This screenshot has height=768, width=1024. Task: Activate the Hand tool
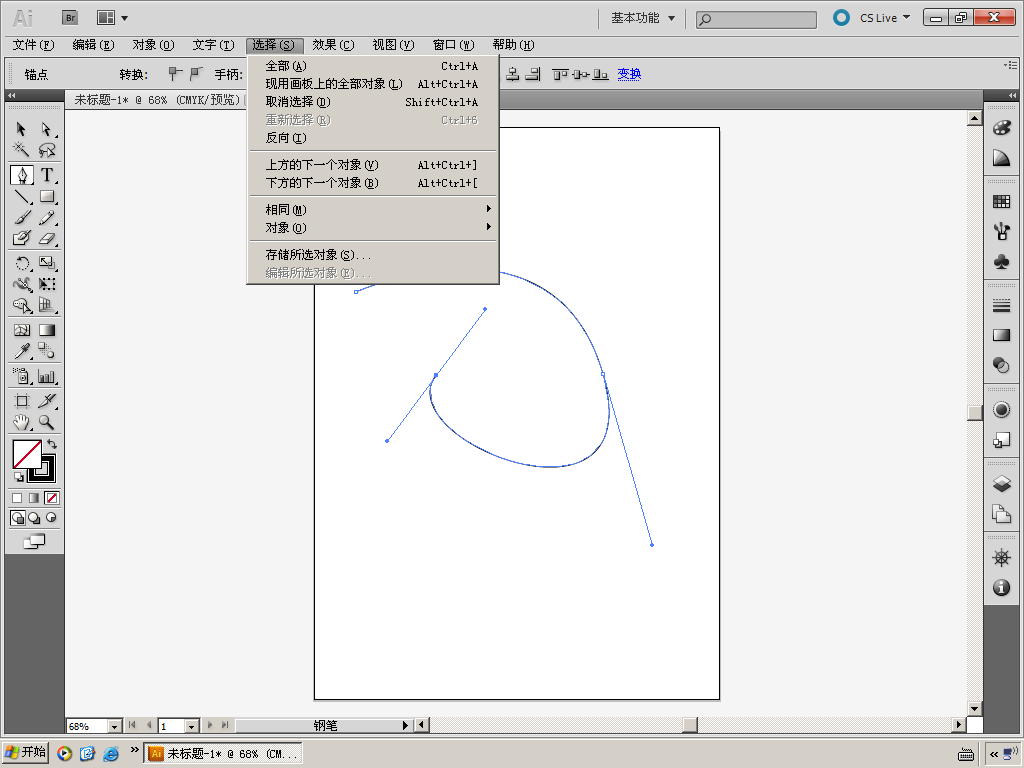[22, 423]
